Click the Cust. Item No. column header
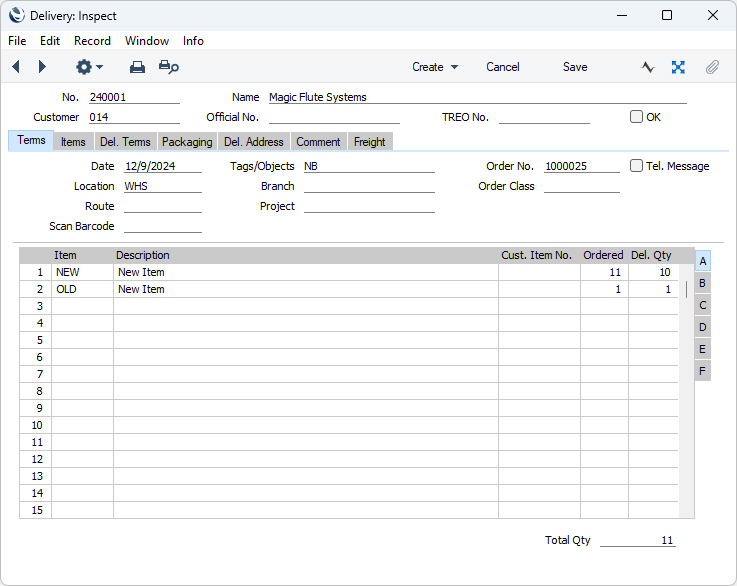Image resolution: width=737 pixels, height=586 pixels. coord(536,255)
